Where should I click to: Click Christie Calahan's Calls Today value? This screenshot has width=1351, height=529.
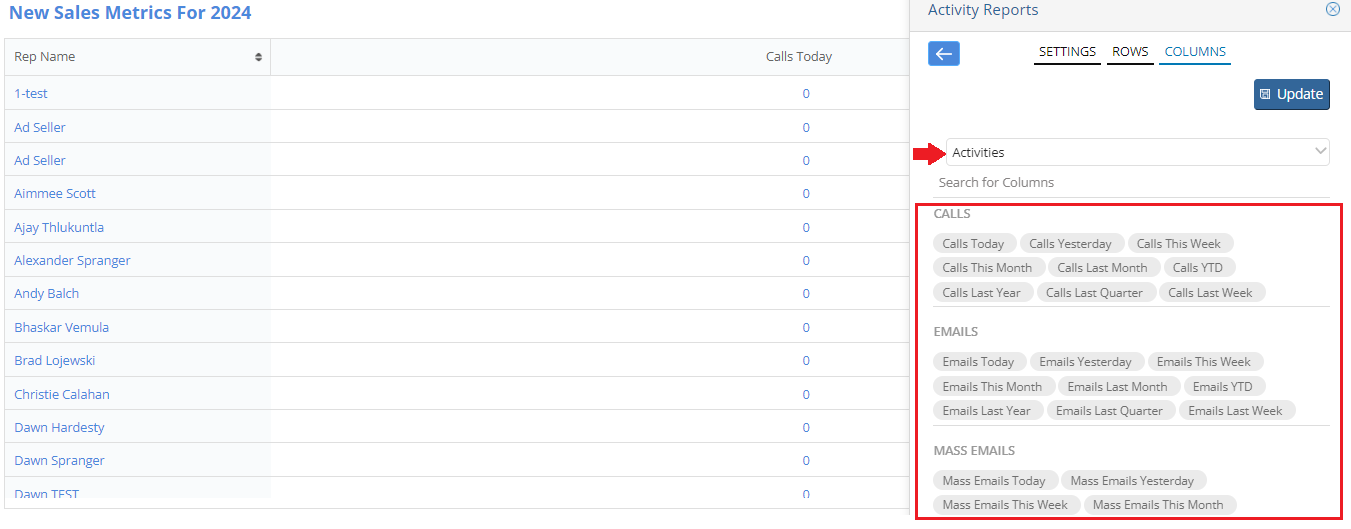coord(806,394)
